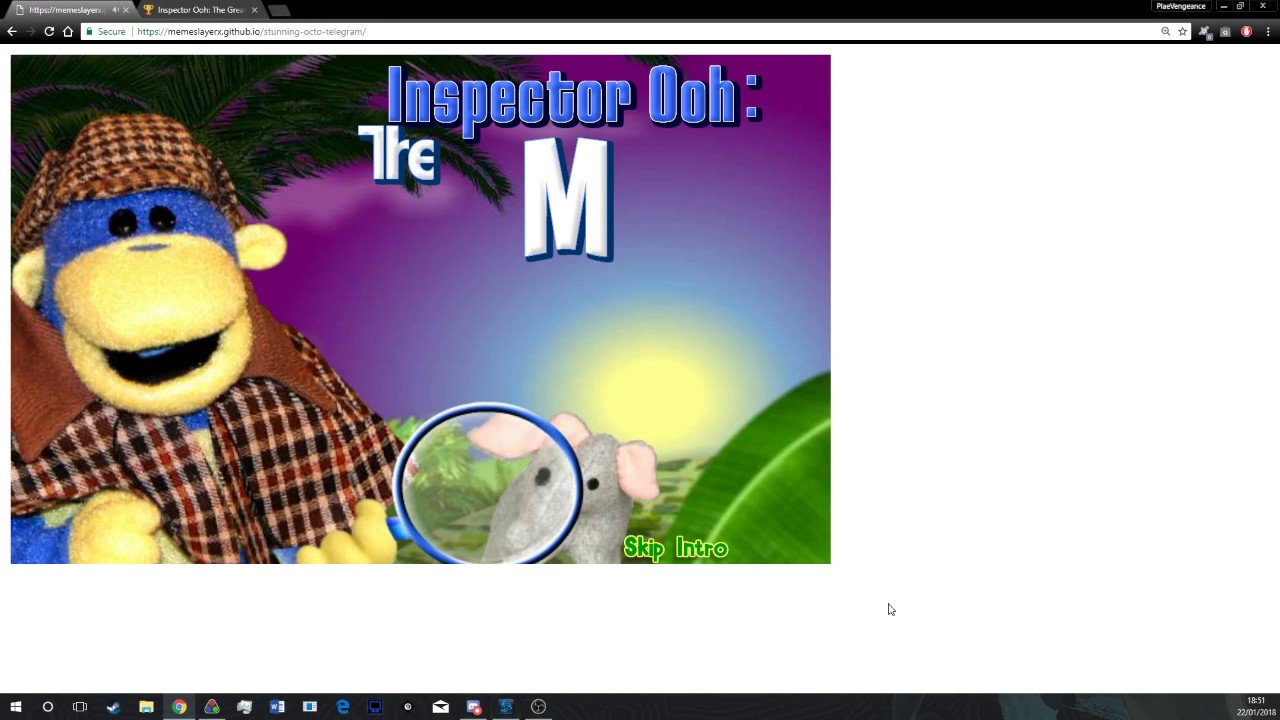This screenshot has height=720, width=1280.
Task: Go forward with the browser's forward arrow
Action: [x=30, y=32]
